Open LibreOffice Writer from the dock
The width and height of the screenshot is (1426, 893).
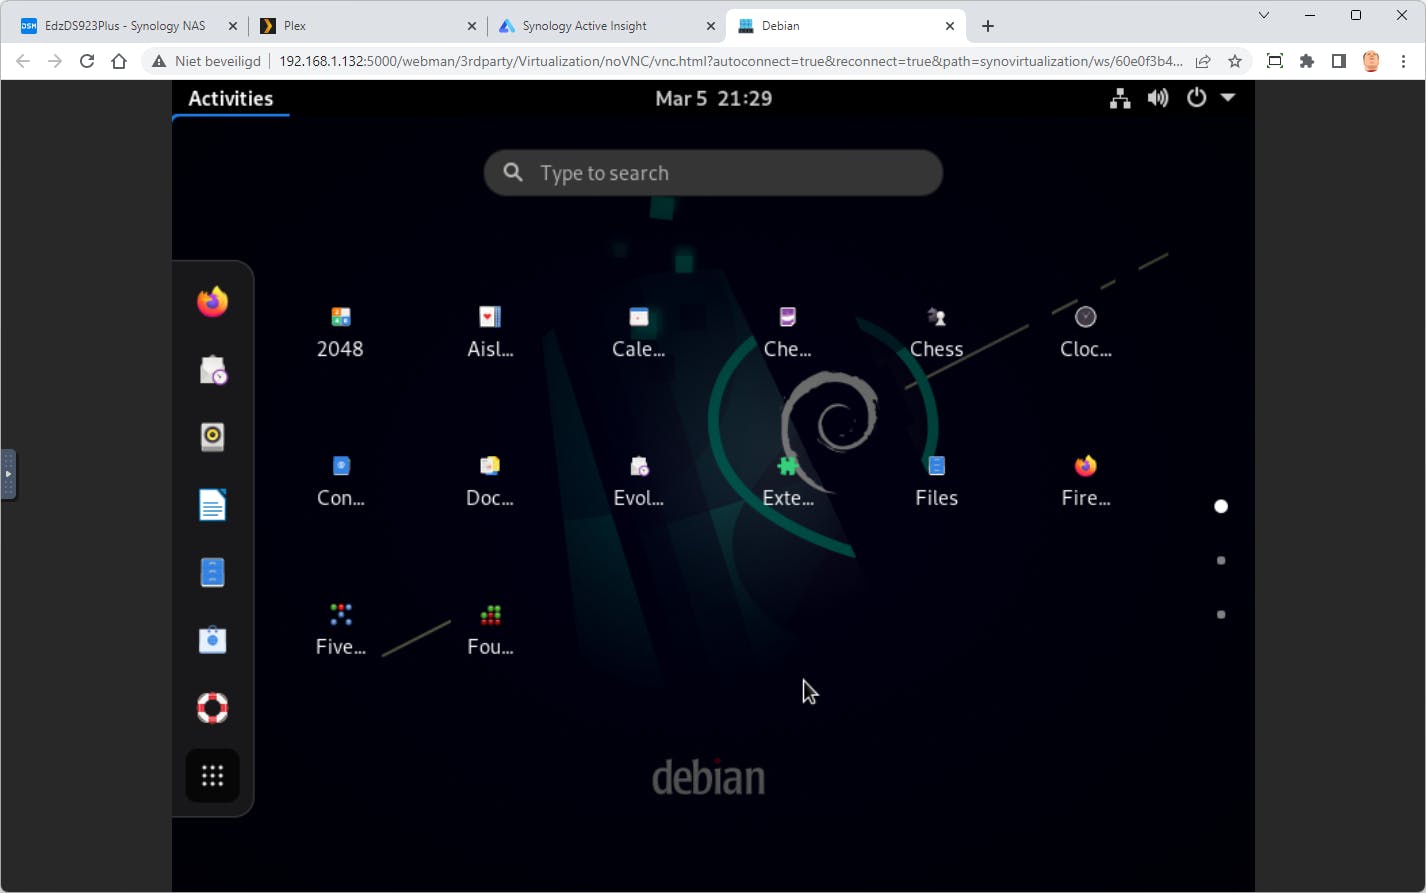pos(212,505)
